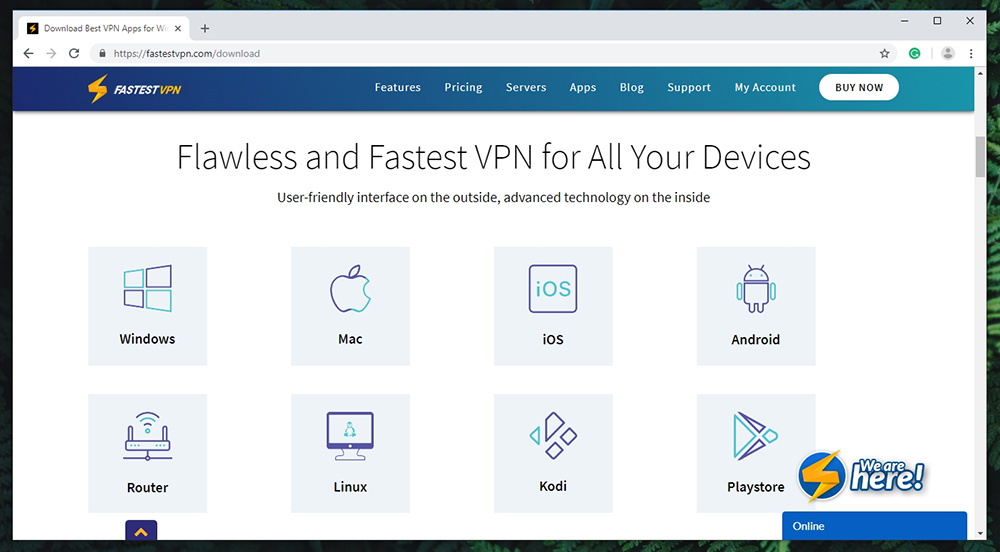This screenshot has height=552, width=1000.
Task: Select the Windows download tile icon
Action: [147, 288]
